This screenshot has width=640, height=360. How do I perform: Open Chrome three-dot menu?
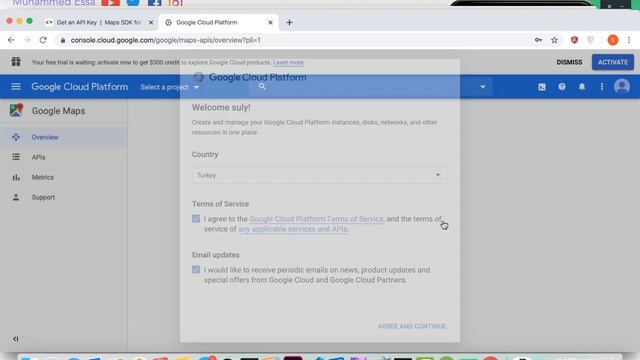click(x=629, y=40)
